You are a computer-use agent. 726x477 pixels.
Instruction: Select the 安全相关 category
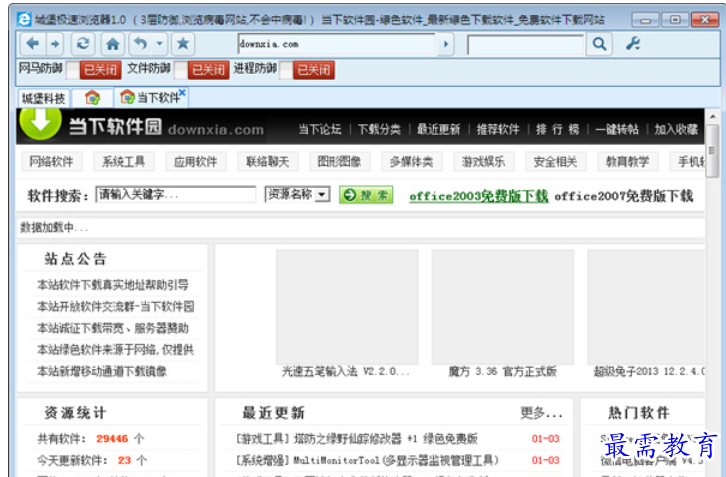(556, 162)
